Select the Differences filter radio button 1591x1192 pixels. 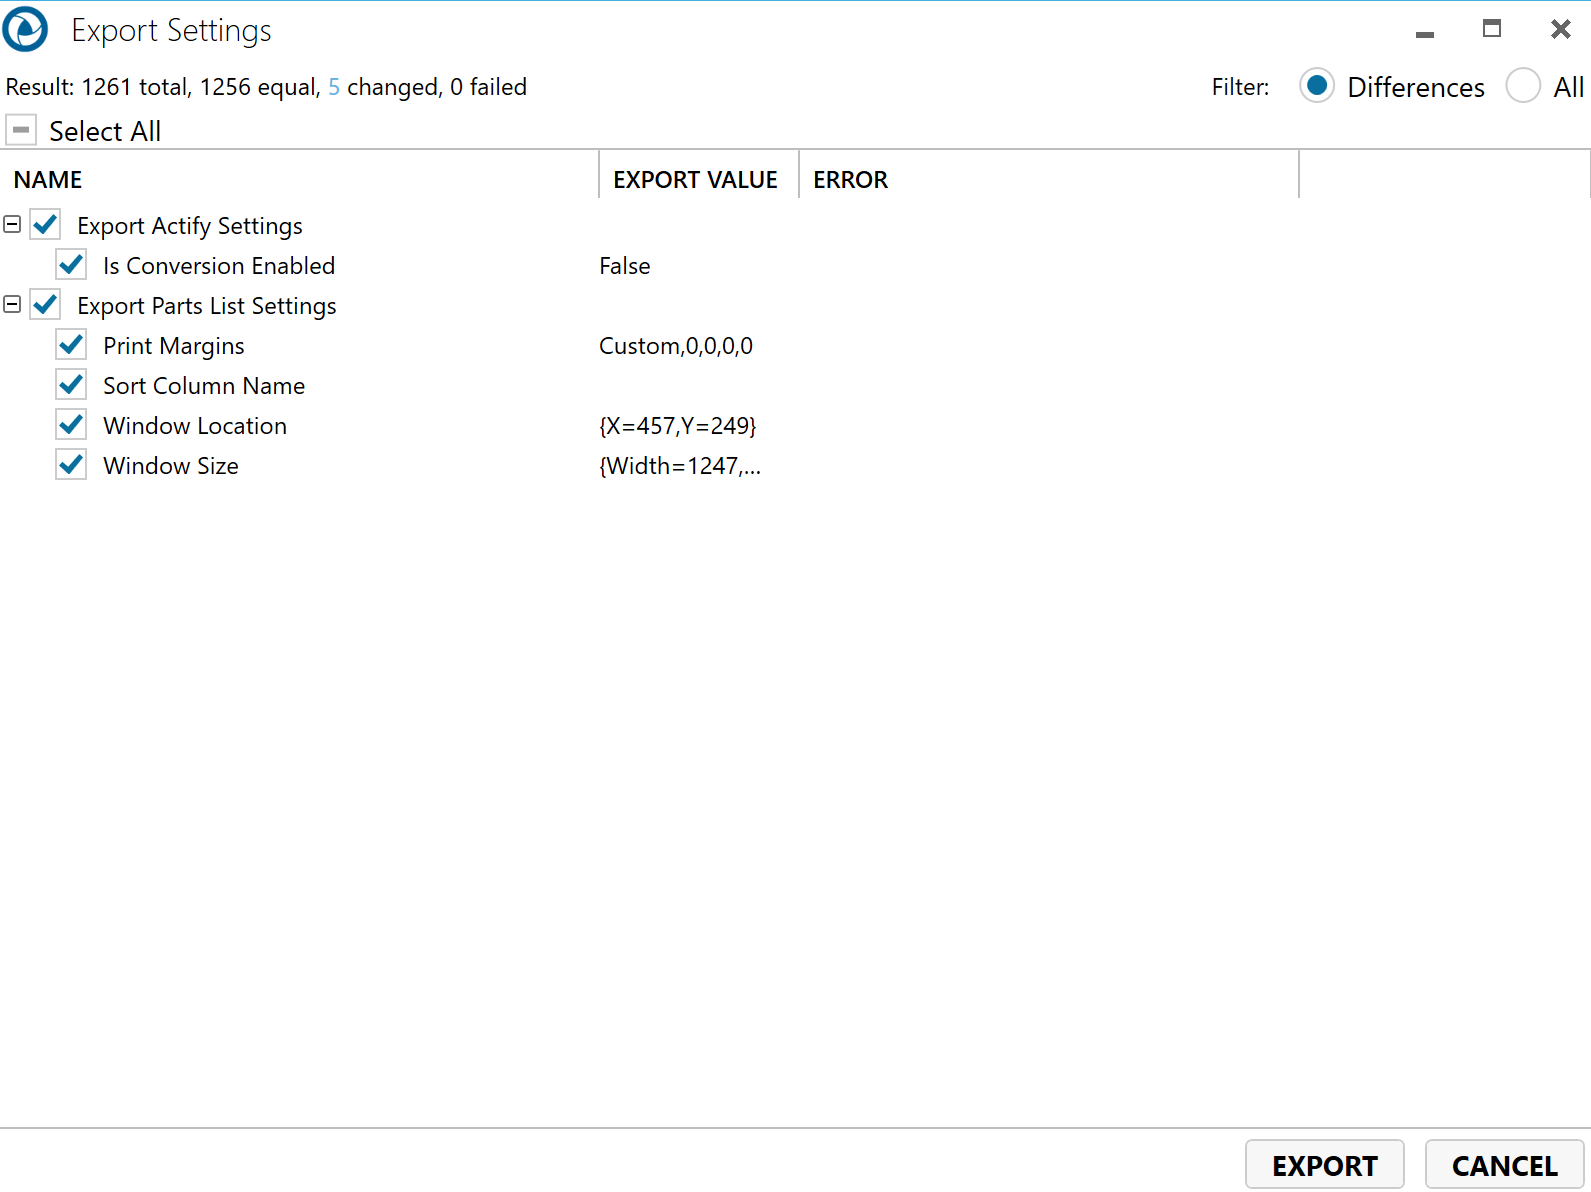pos(1317,86)
